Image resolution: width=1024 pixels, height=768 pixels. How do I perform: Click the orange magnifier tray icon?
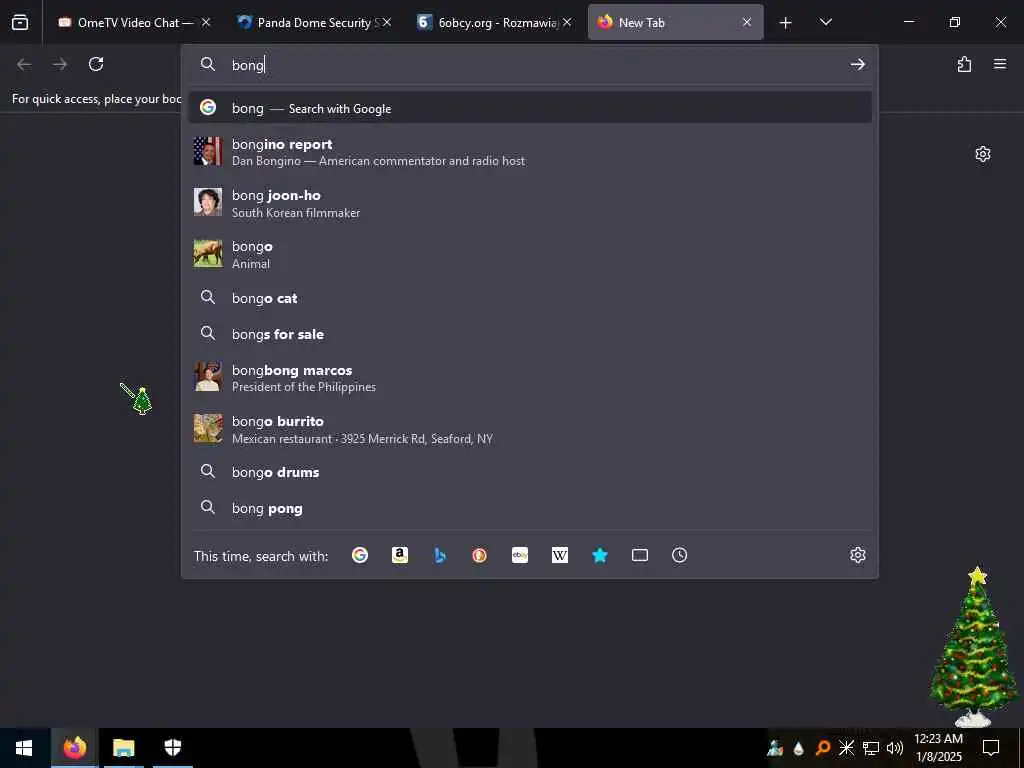(822, 748)
